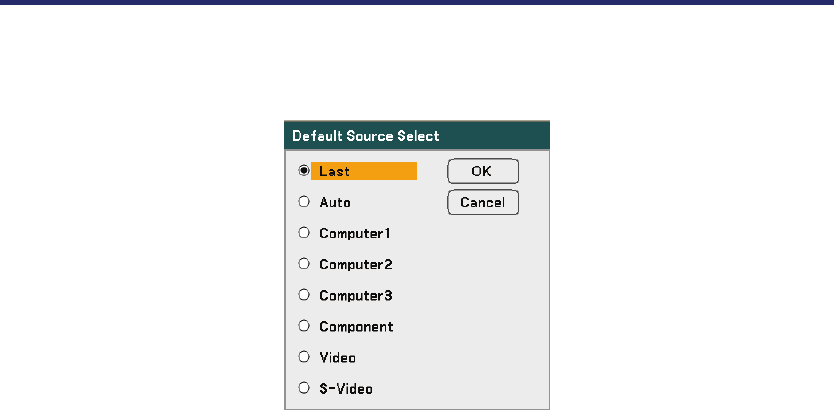Viewport: 834px width, 410px height.
Task: Choose the Component radio button circle
Action: tap(304, 326)
